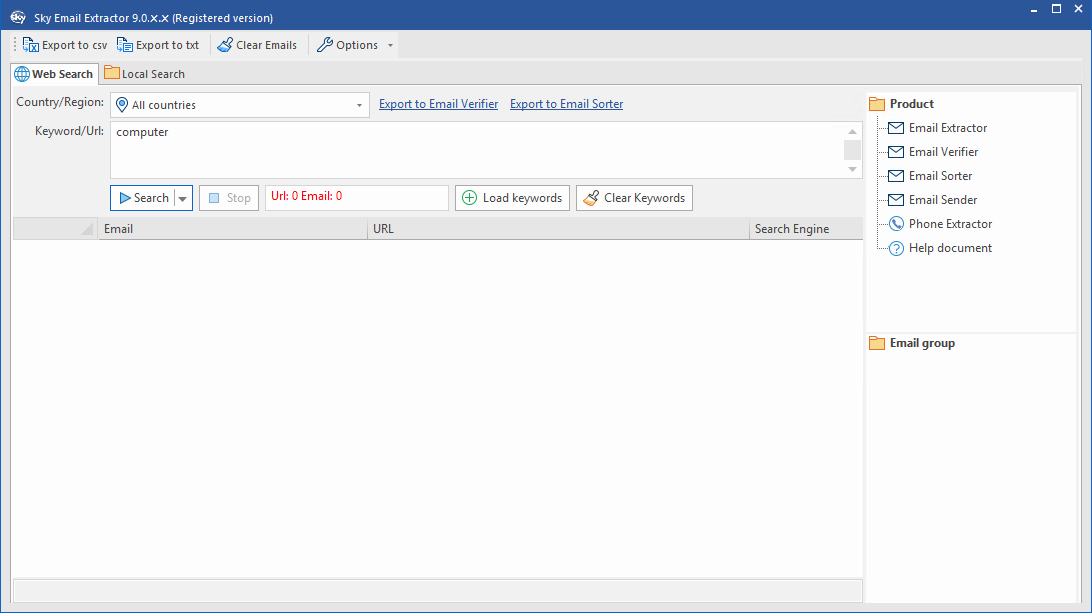Open Phone Extractor in the Product tree
This screenshot has height=613, width=1092.
[940, 224]
